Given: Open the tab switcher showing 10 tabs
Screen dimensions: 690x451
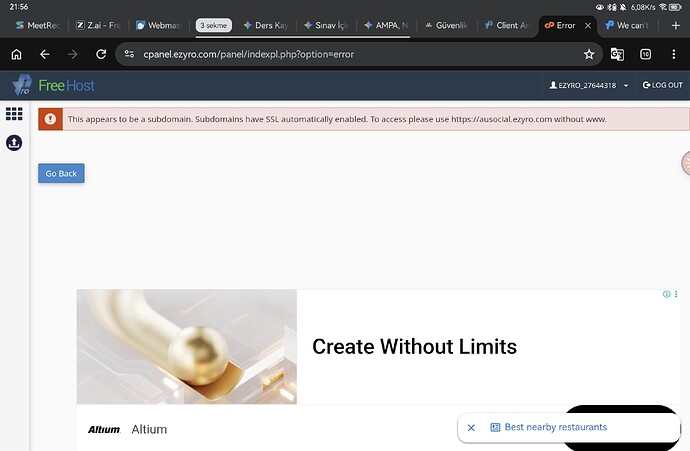Looking at the screenshot, I should [646, 54].
